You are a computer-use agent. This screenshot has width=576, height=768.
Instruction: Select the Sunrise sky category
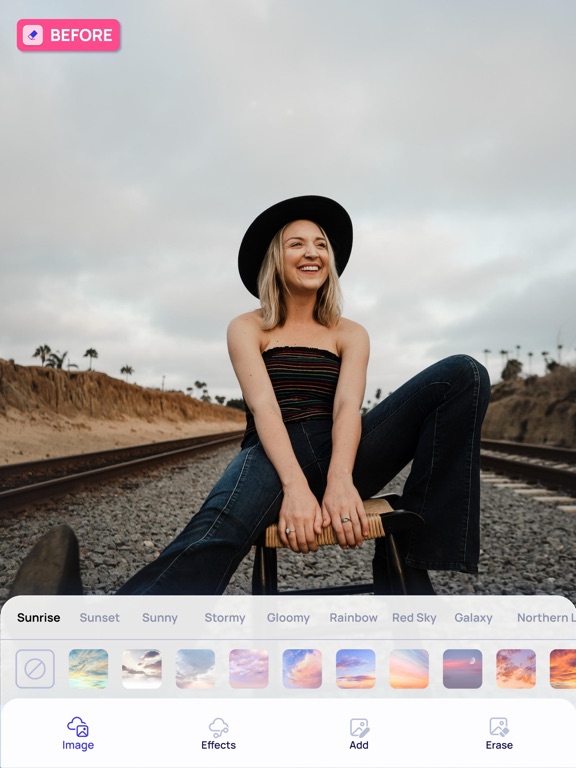coord(39,618)
